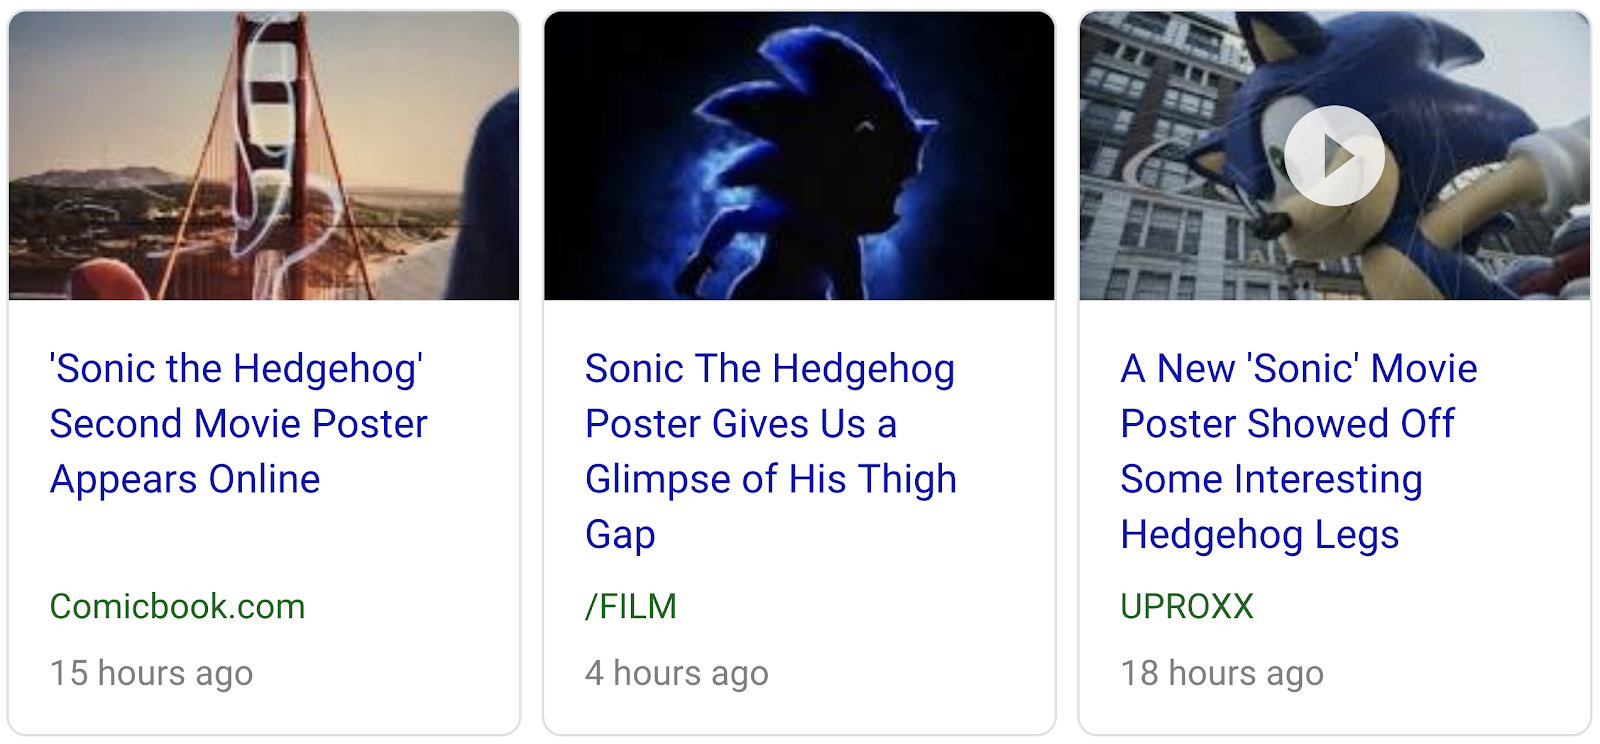This screenshot has width=1600, height=744.
Task: Click the '4 hours ago' timestamp
Action: (677, 673)
